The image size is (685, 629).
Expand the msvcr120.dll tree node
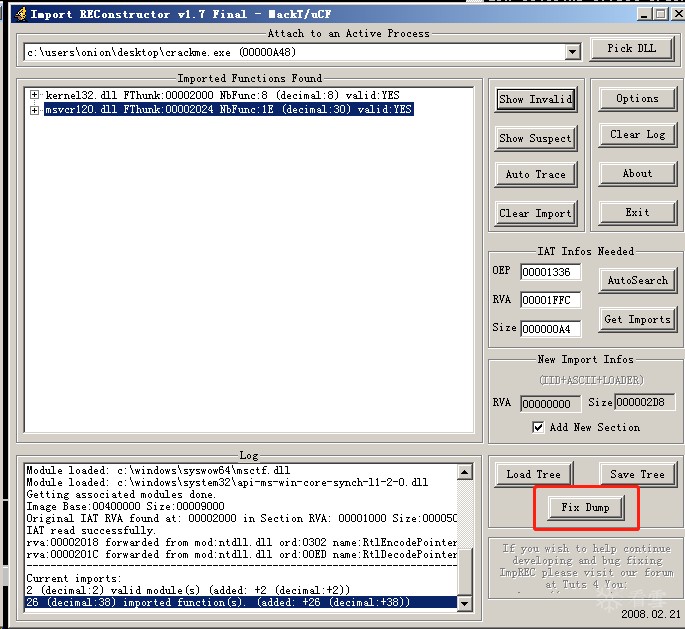(x=34, y=110)
